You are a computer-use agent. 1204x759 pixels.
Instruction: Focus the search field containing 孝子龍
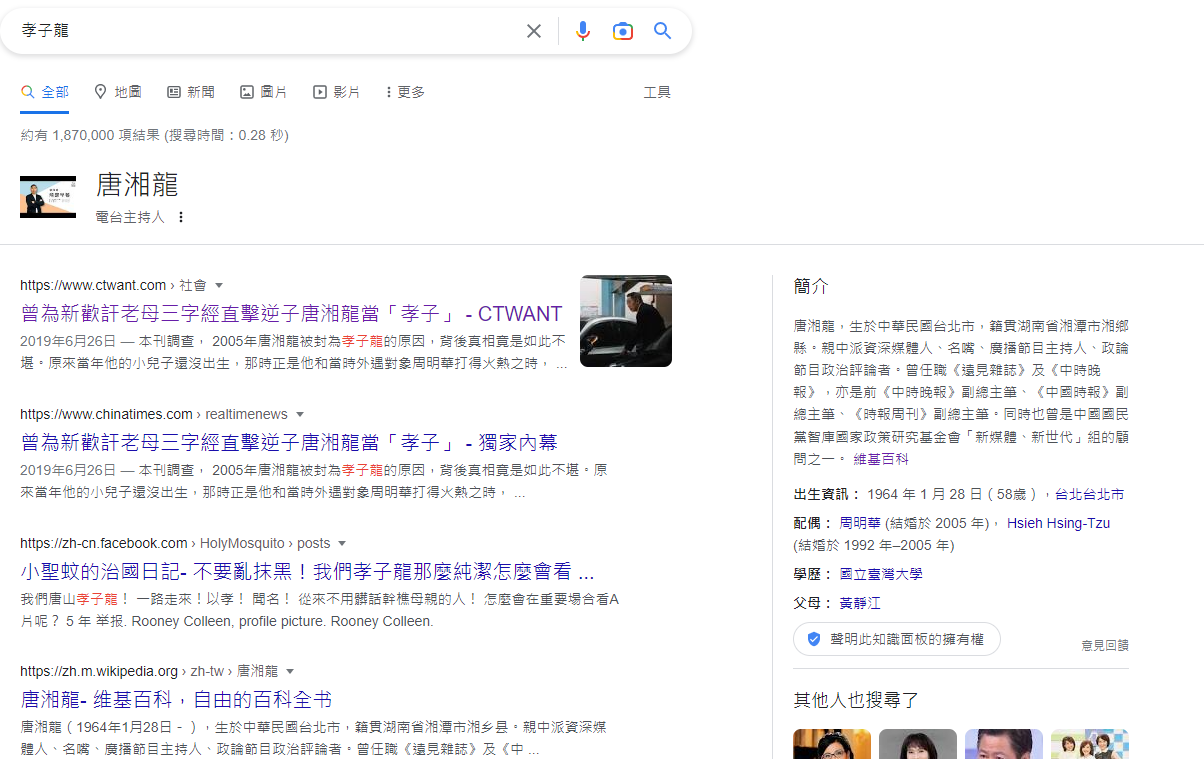(265, 31)
